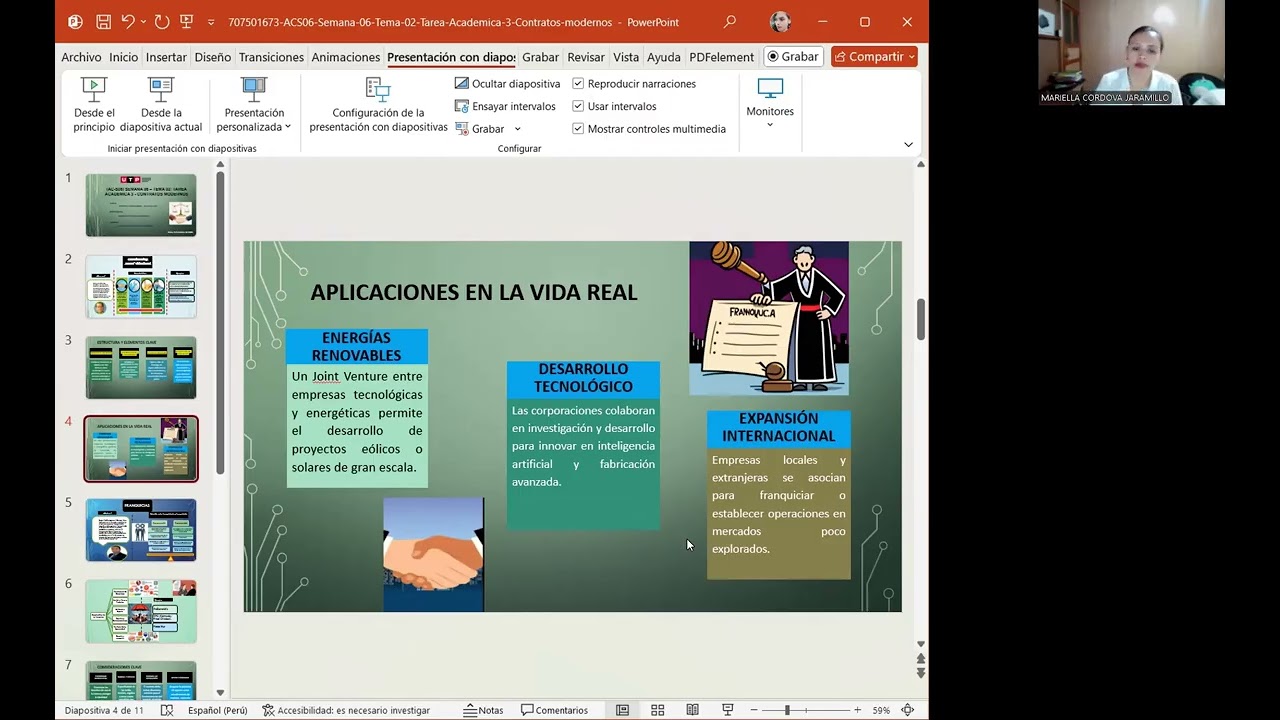
Task: Switch to the Inicio tab
Action: click(x=124, y=57)
